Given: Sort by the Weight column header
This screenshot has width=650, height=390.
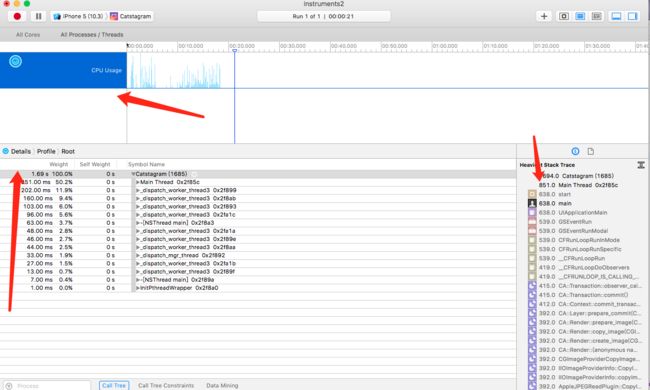Looking at the screenshot, I should point(58,165).
